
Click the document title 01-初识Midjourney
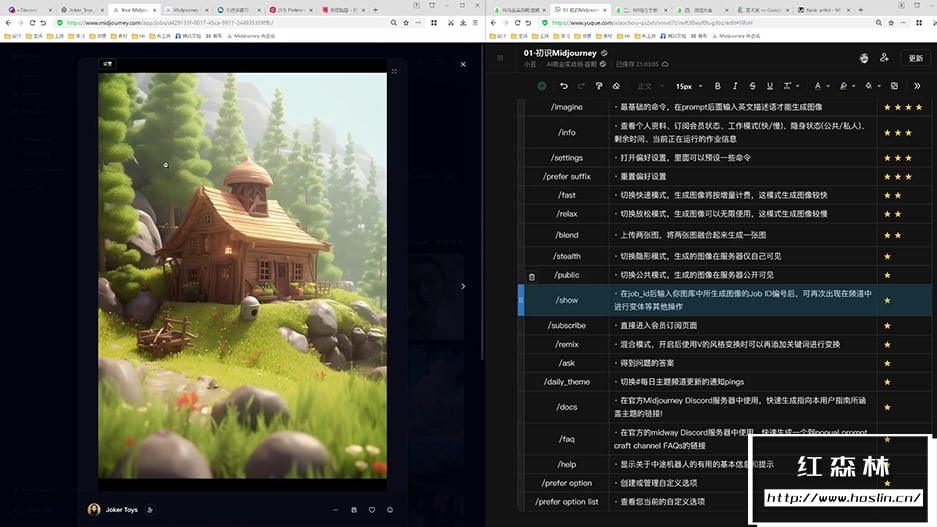[560, 53]
